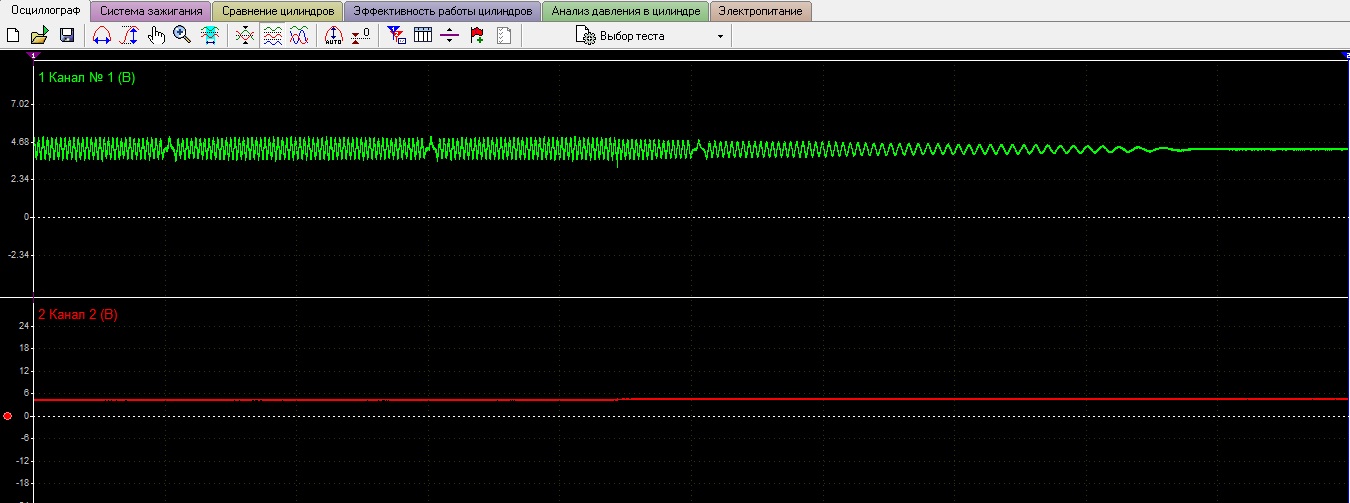Click the 4.68 value on channel 1 axis

click(x=22, y=141)
